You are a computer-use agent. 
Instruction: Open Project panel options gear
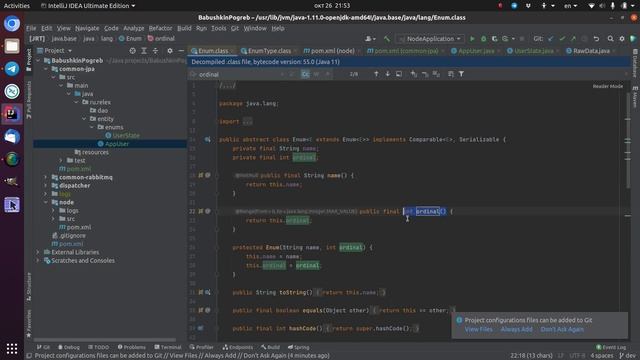pos(170,51)
